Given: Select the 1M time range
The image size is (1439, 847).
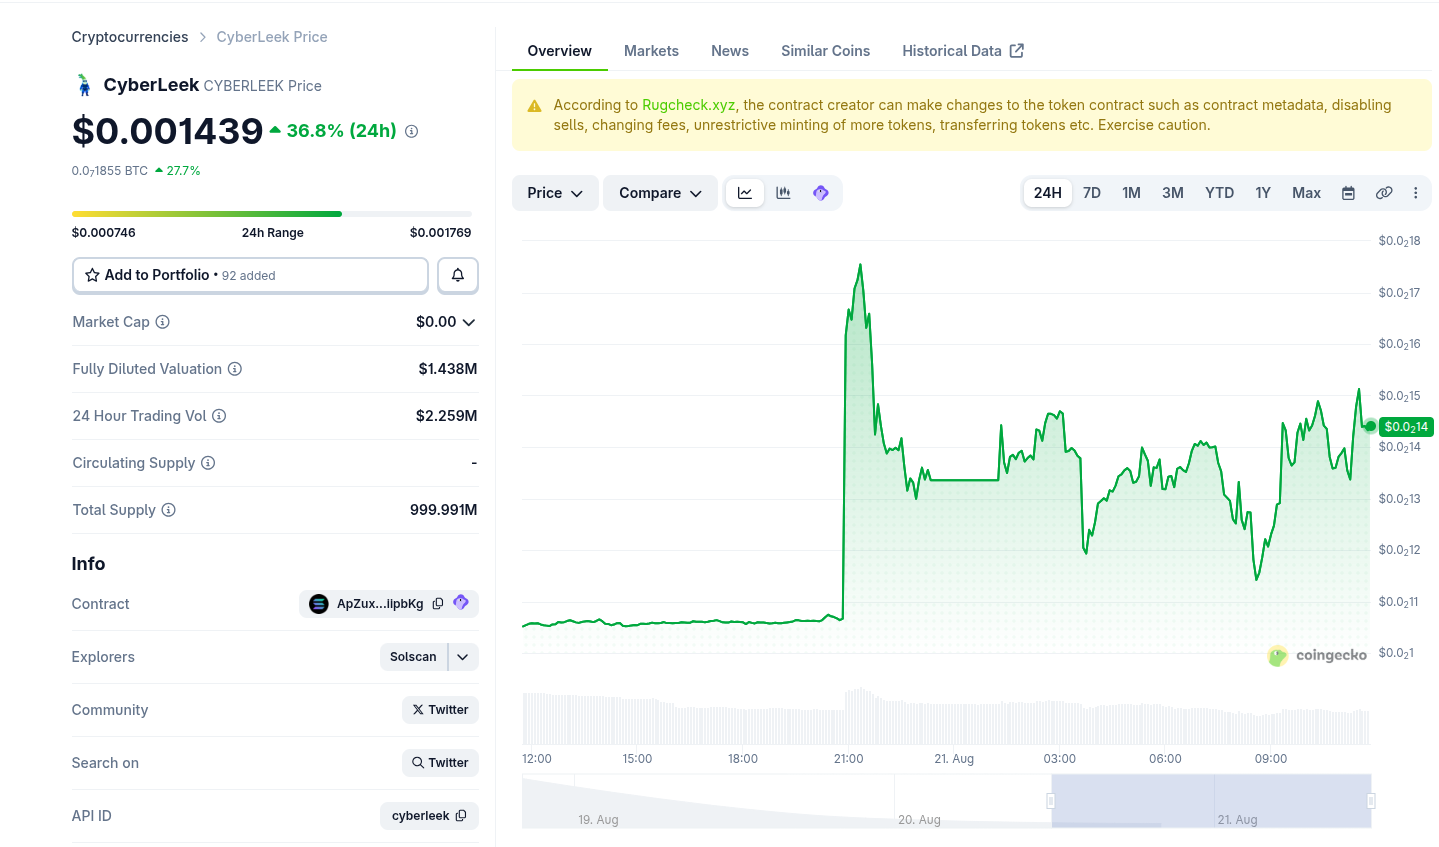Looking at the screenshot, I should pyautogui.click(x=1131, y=193).
